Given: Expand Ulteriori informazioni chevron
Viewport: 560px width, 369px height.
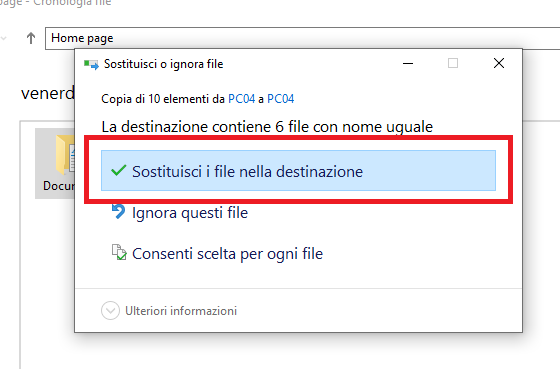Looking at the screenshot, I should tap(110, 311).
